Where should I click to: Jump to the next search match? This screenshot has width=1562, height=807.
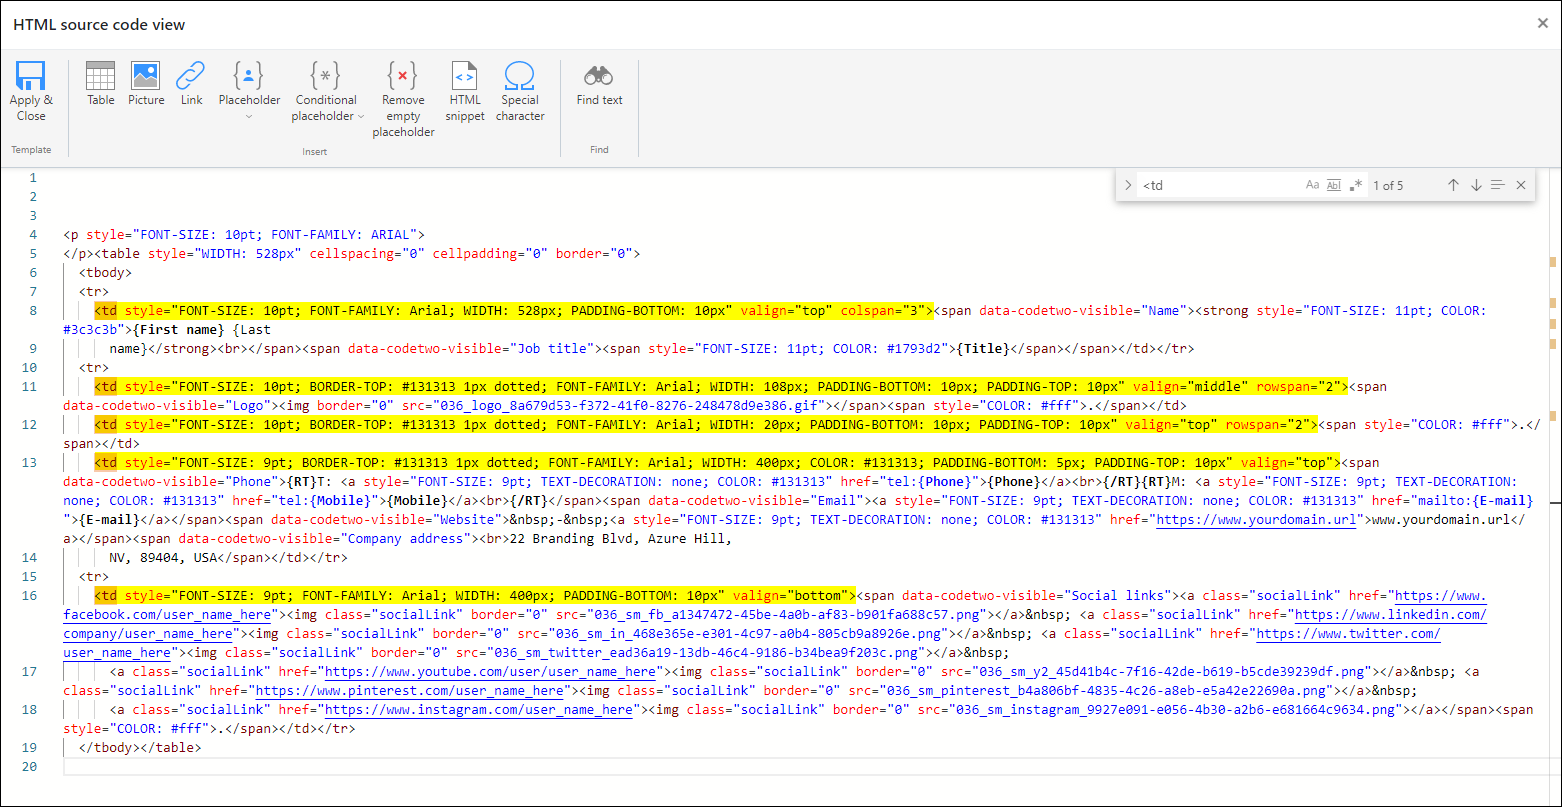[x=1475, y=185]
